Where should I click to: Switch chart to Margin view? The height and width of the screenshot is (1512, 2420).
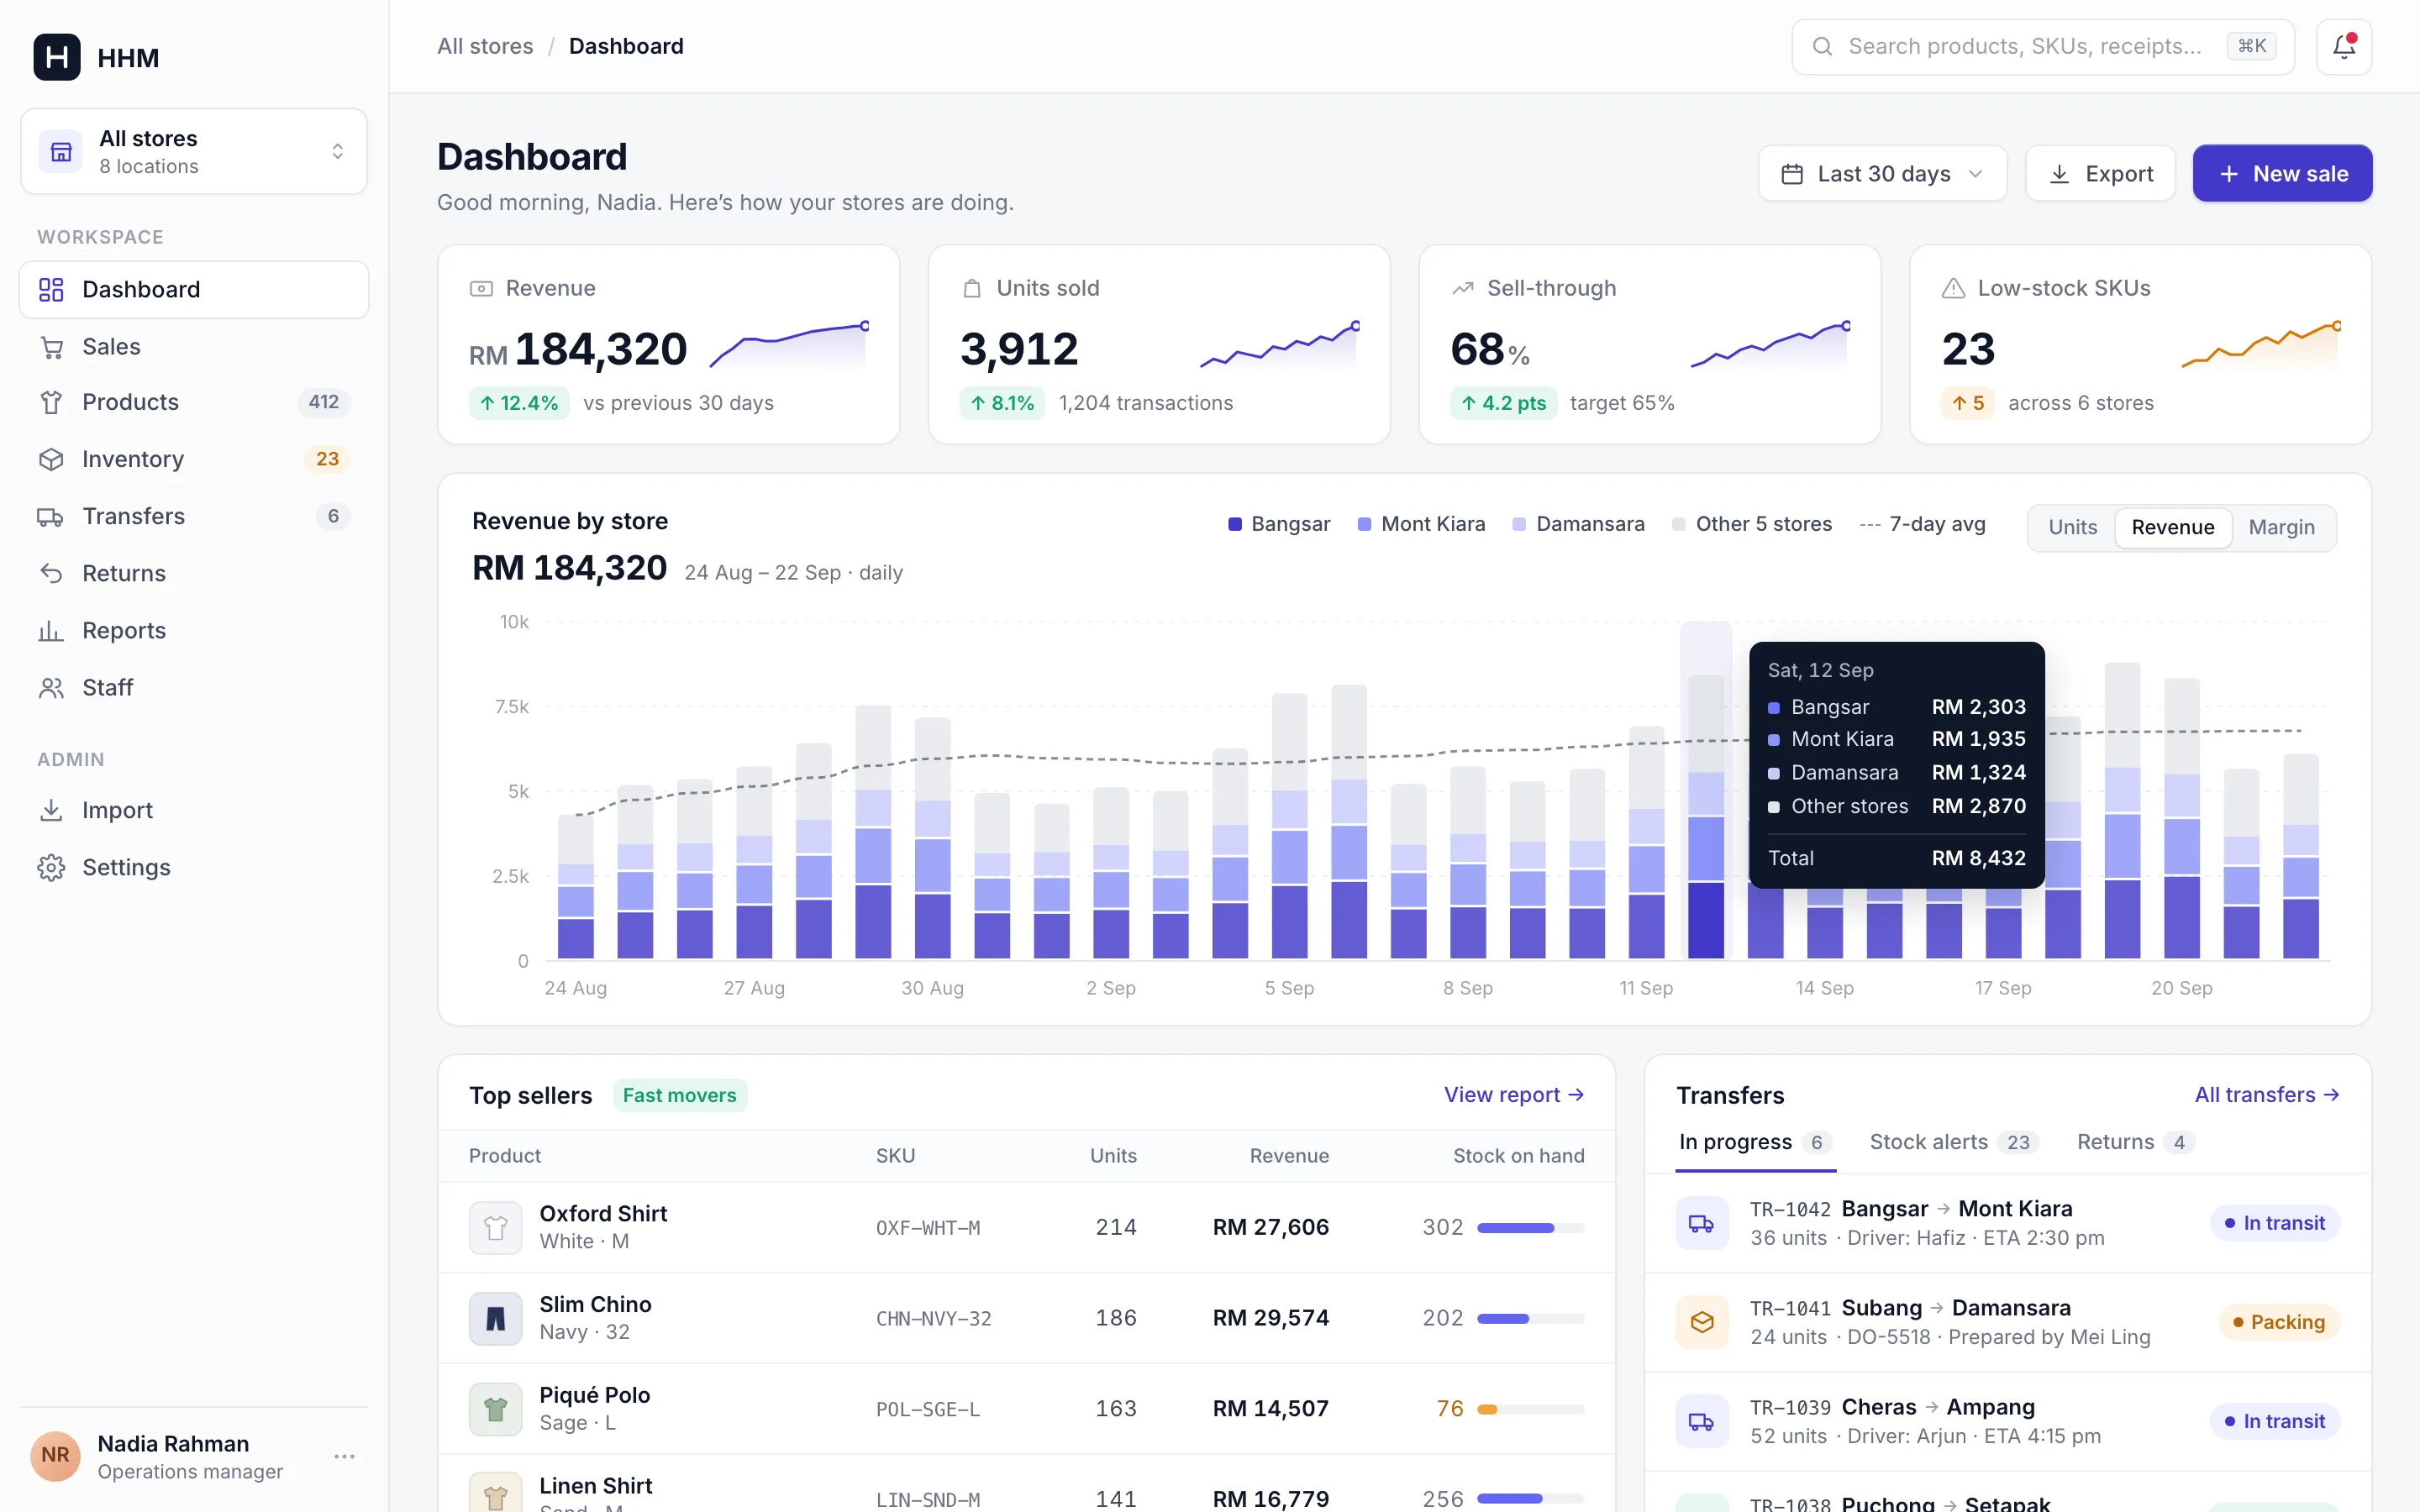2281,527
